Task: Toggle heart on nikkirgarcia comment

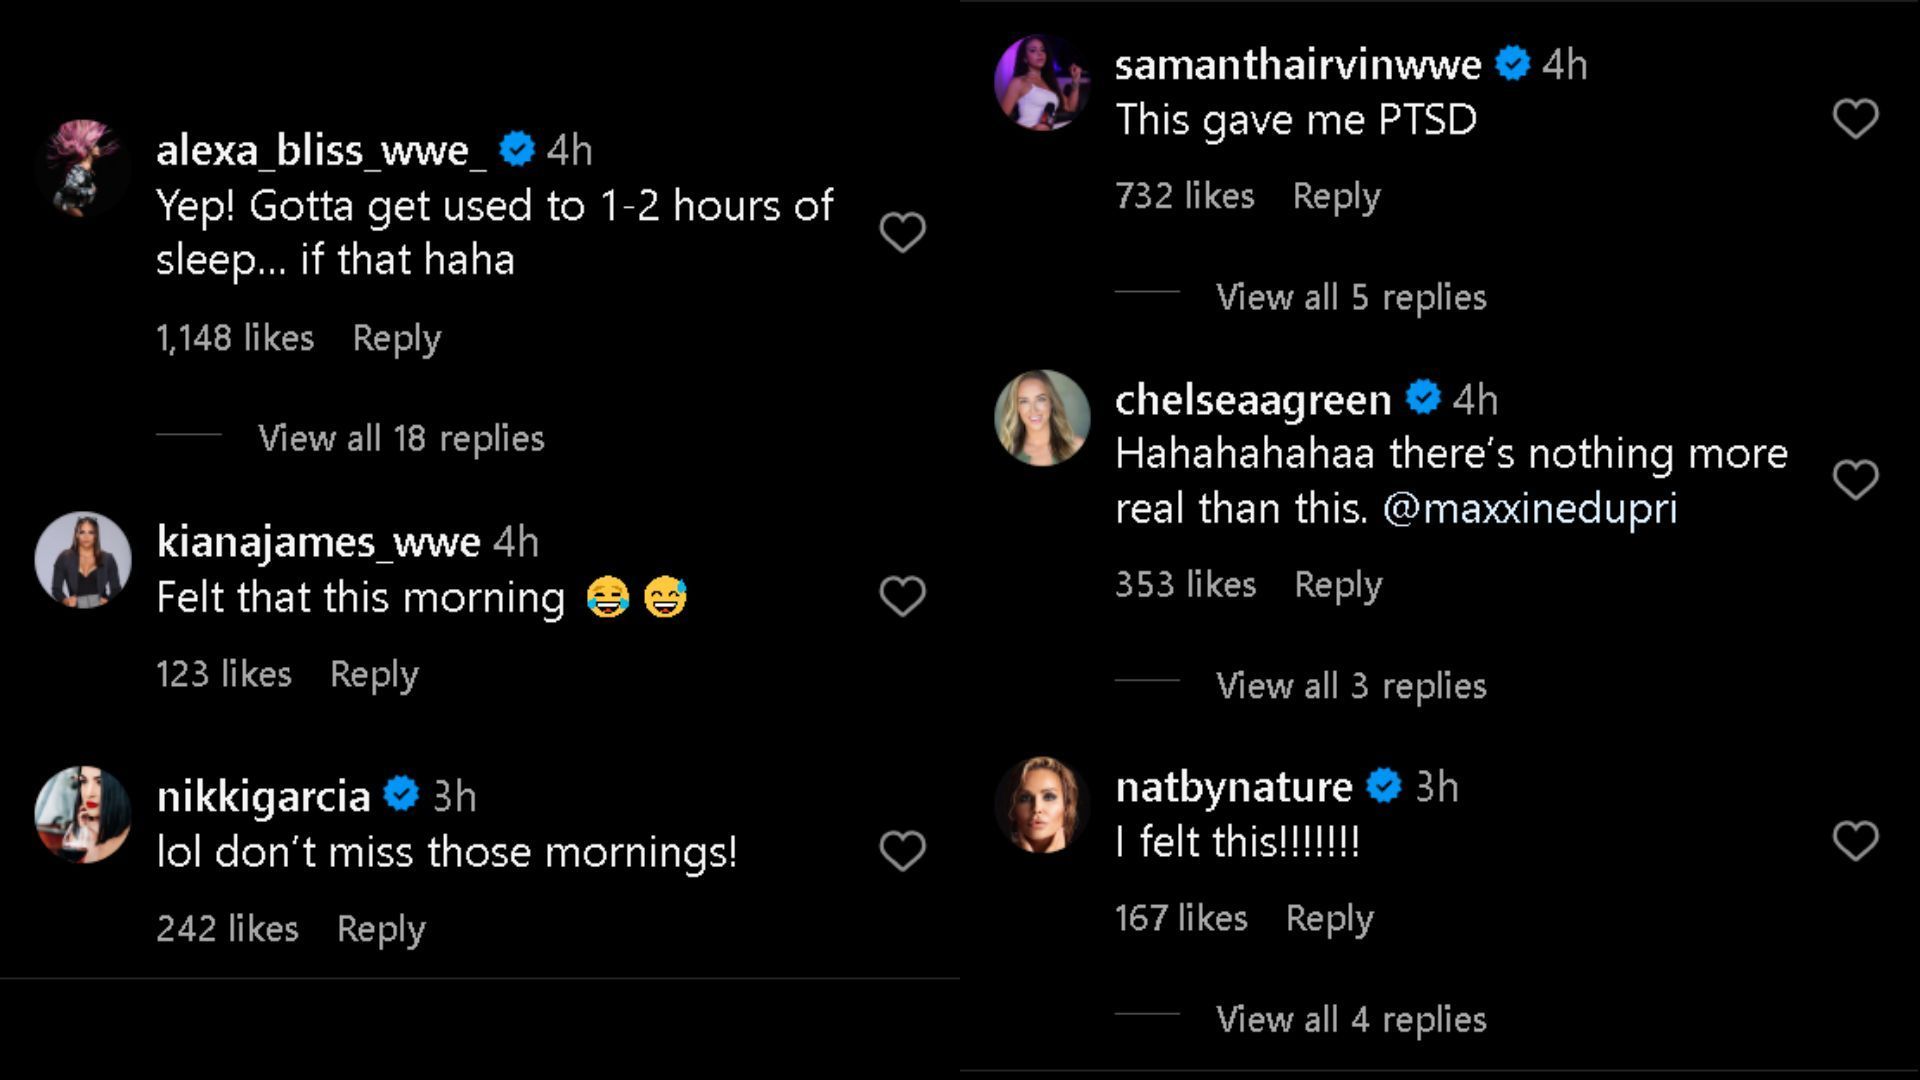Action: click(902, 853)
